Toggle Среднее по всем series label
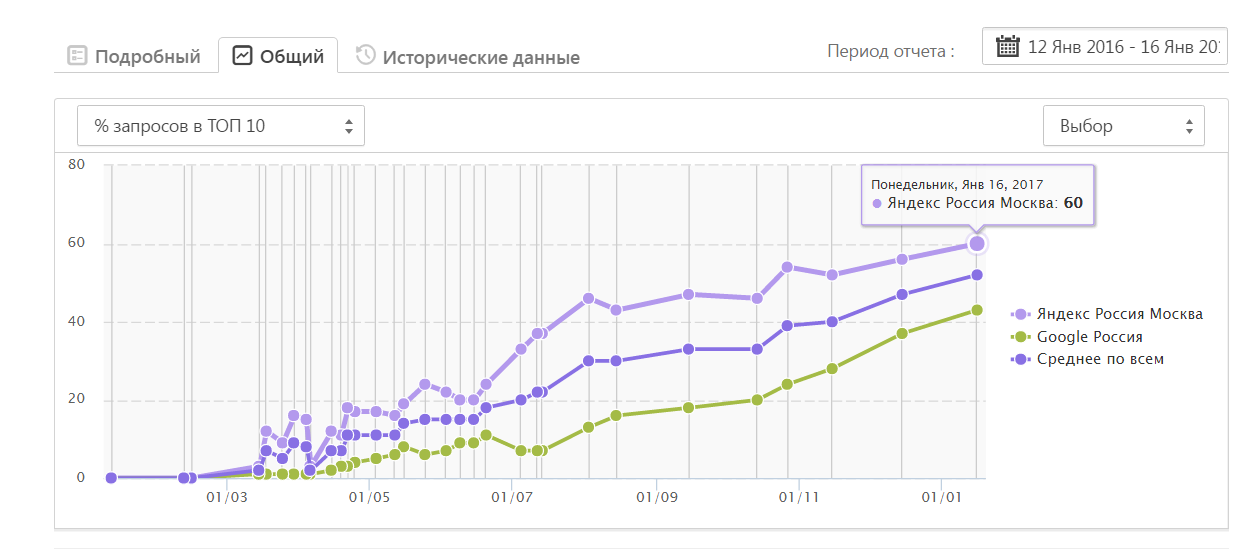 point(1100,359)
